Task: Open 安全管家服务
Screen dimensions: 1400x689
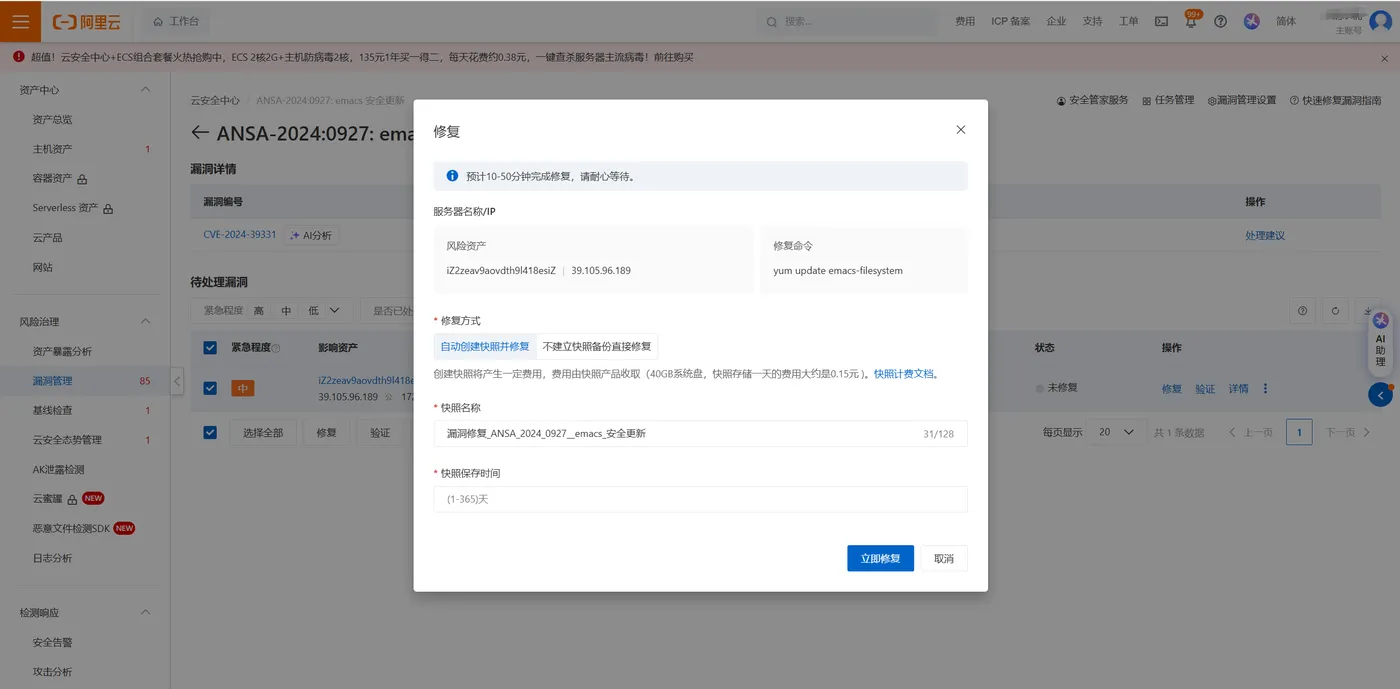Action: [1092, 100]
